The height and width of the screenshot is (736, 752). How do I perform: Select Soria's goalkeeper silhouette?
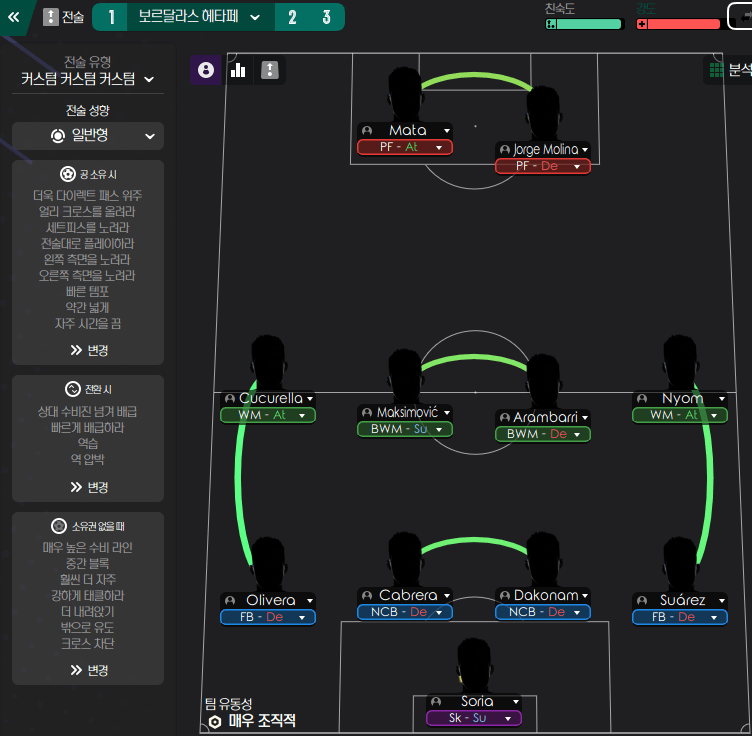pyautogui.click(x=474, y=666)
